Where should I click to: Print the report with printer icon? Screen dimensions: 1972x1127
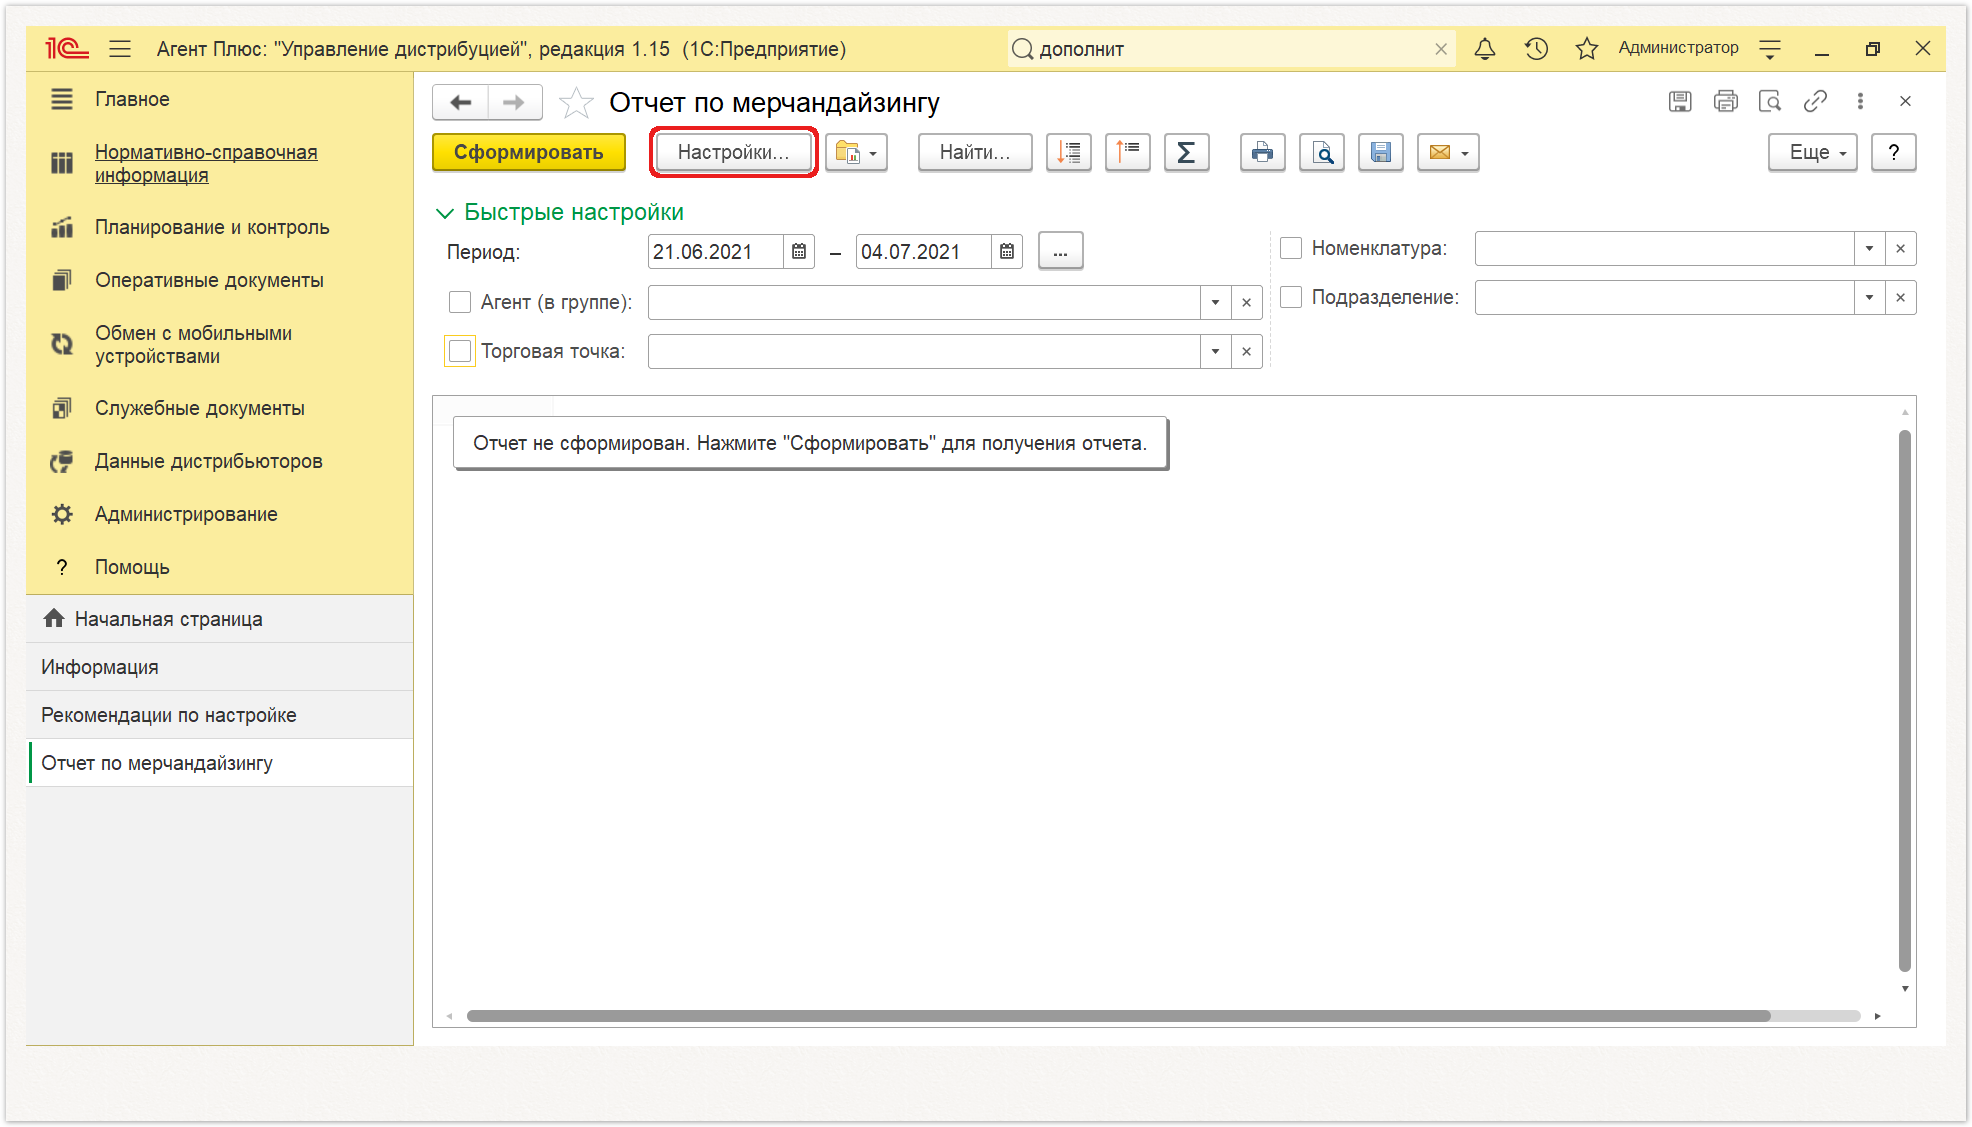(x=1263, y=152)
